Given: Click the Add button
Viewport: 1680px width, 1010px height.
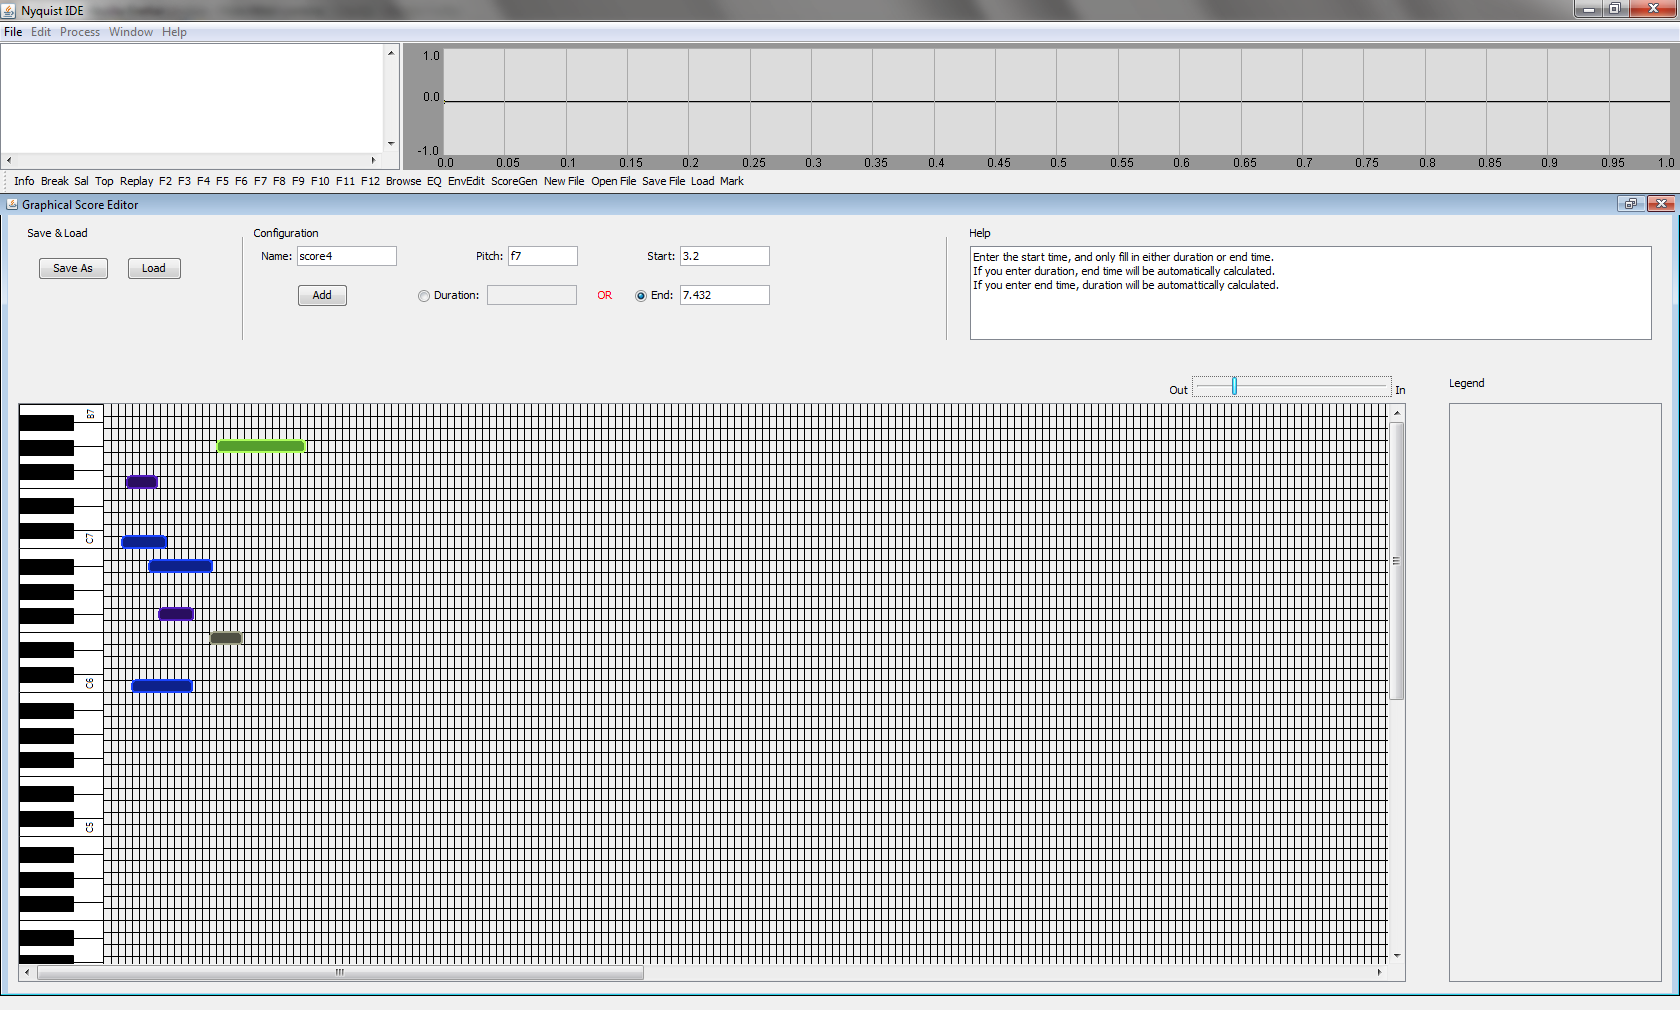Looking at the screenshot, I should tap(322, 295).
